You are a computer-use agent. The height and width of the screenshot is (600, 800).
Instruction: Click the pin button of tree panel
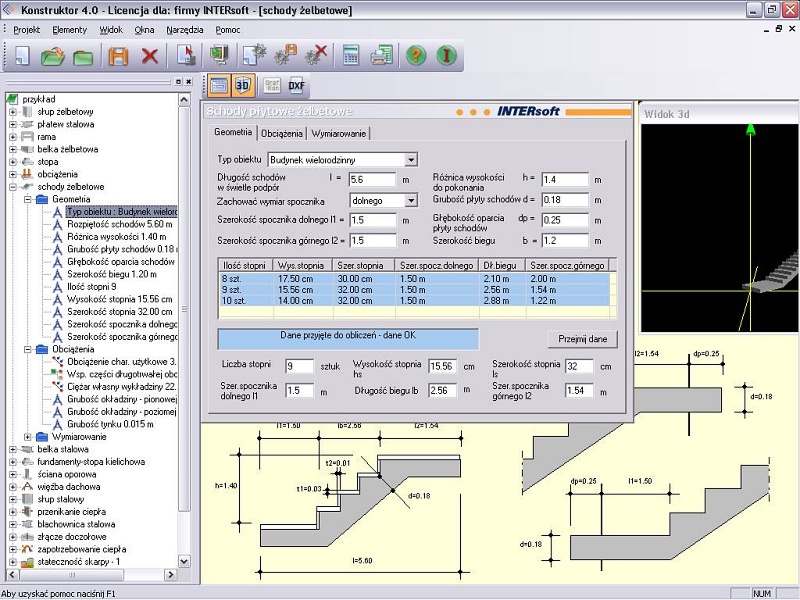(x=178, y=82)
